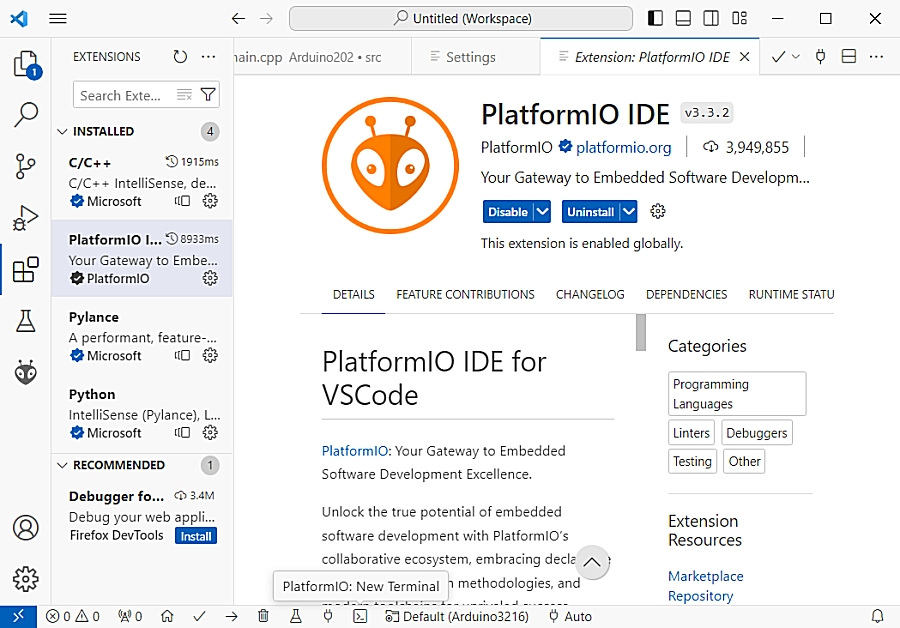Open the platformio.org publisher link
Screen dimensions: 900x628
(x=623, y=147)
